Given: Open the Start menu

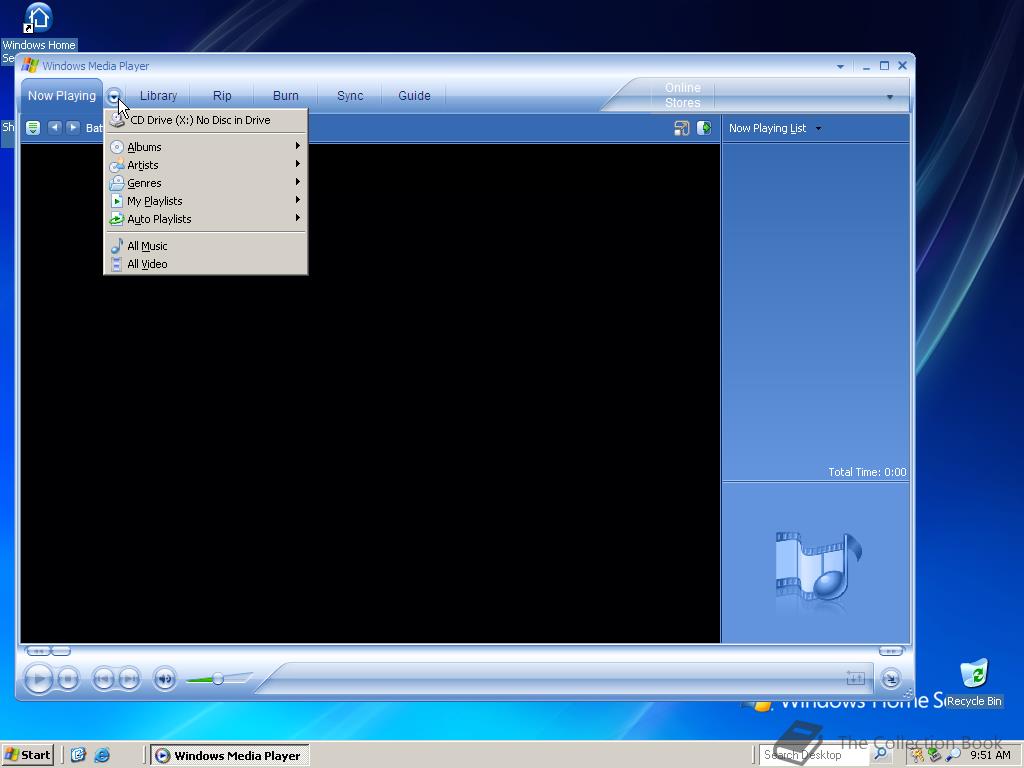Looking at the screenshot, I should tap(27, 755).
